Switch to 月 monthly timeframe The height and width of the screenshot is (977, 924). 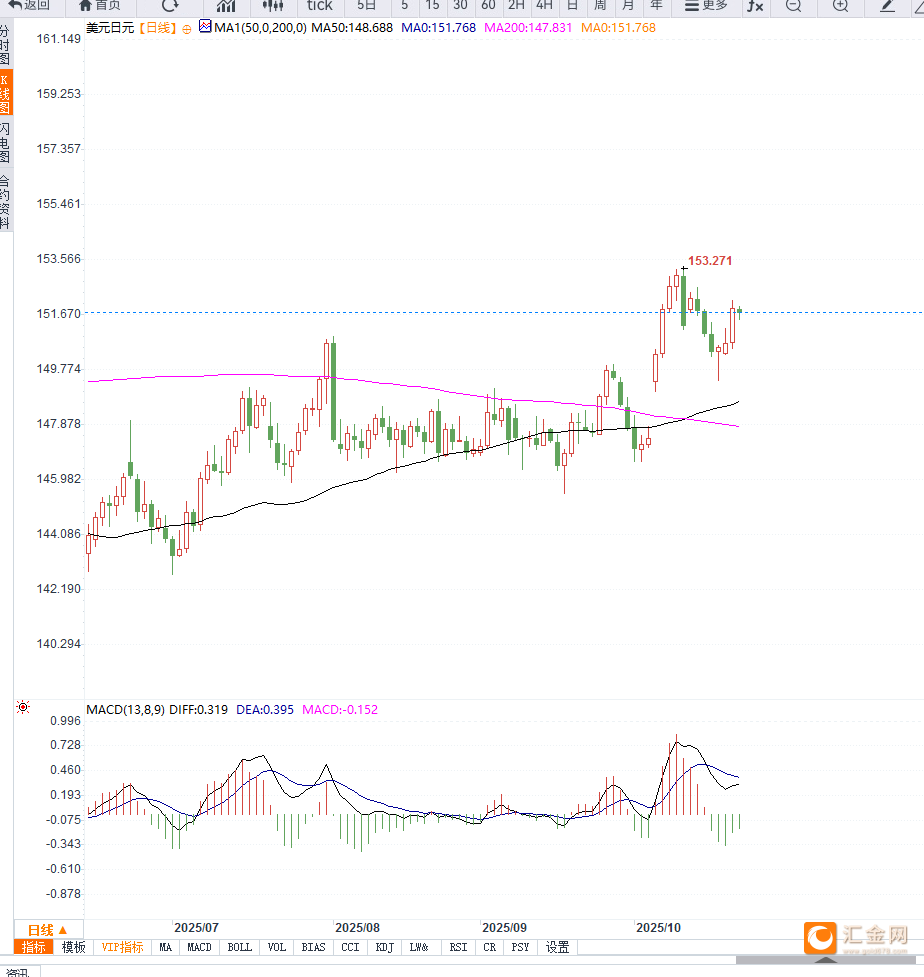(x=628, y=6)
